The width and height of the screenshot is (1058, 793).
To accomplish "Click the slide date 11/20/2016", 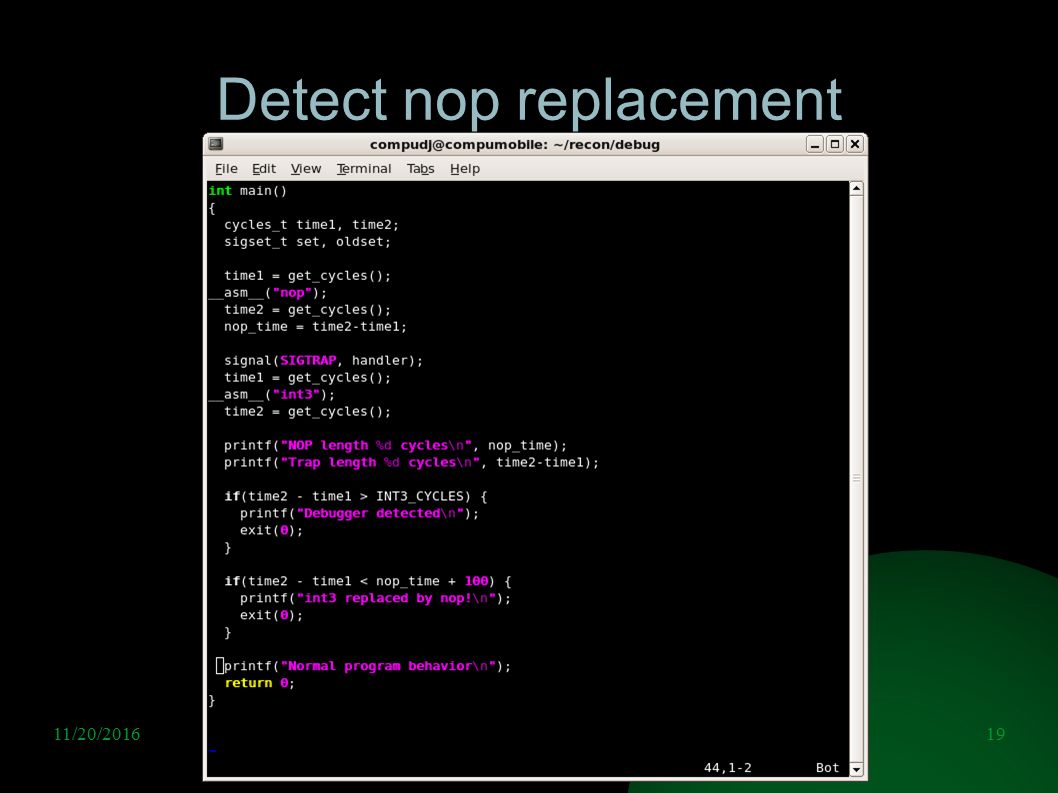I will (96, 734).
